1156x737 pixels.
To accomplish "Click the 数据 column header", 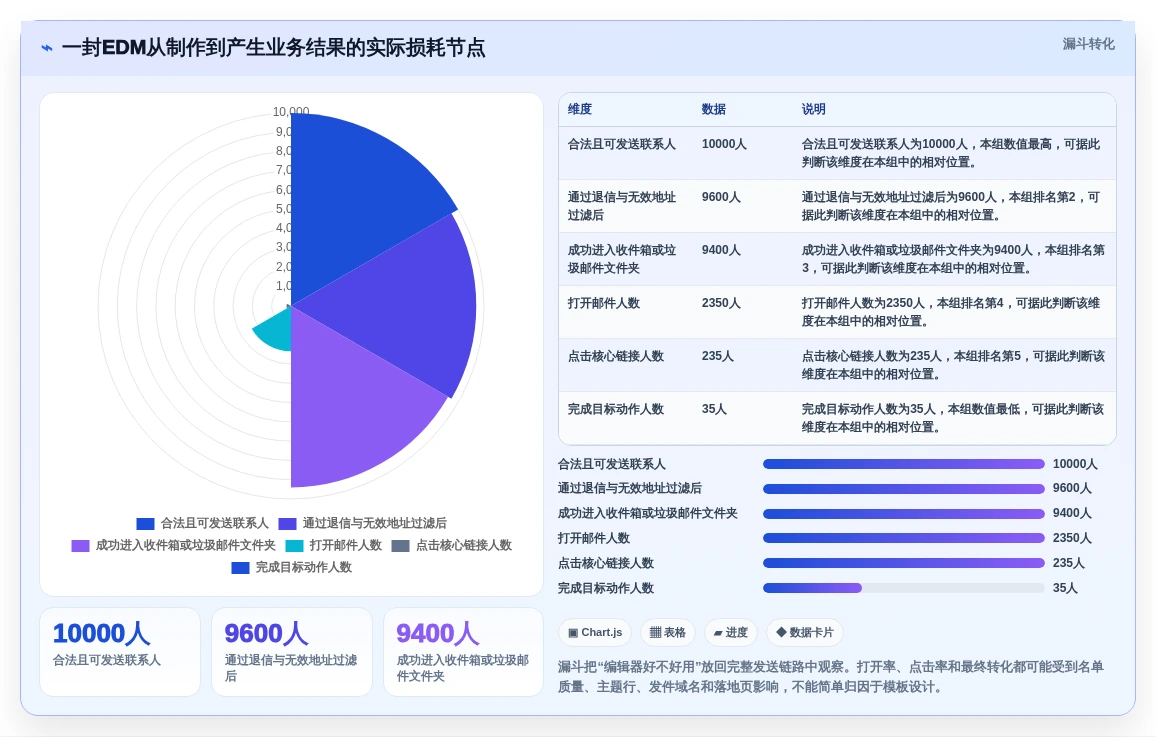I will pos(714,109).
